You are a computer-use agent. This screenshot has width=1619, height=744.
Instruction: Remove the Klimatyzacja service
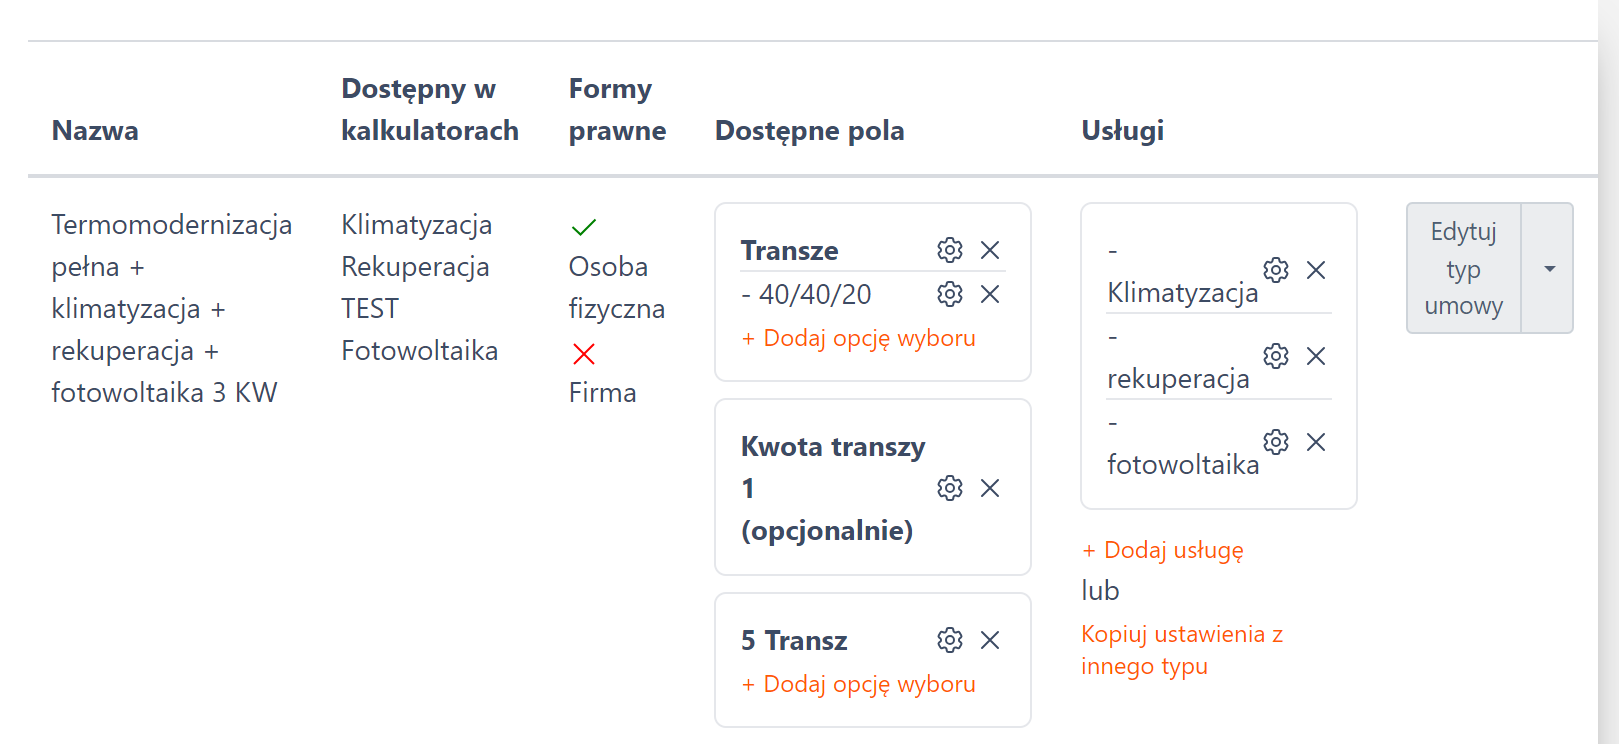click(1316, 270)
